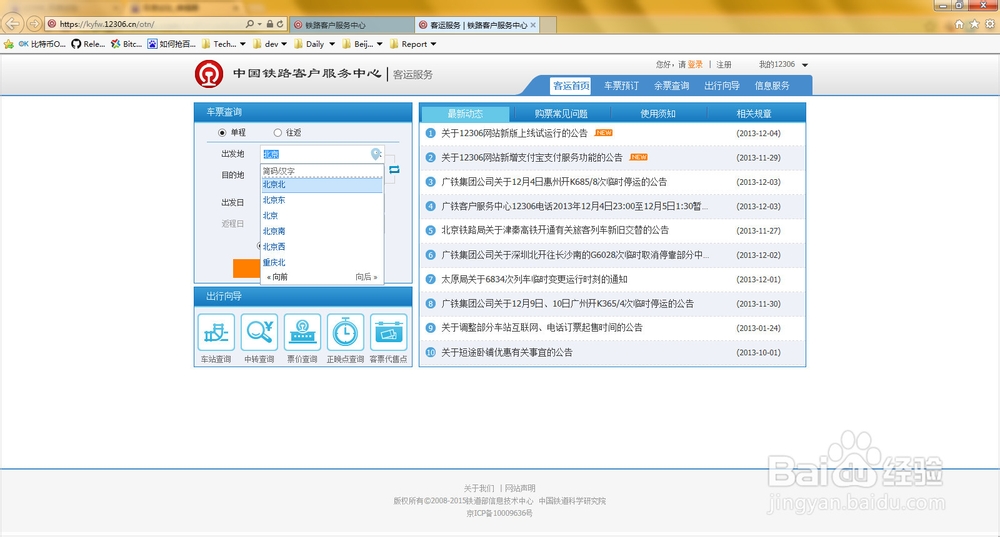Open the '比特币O...' bookmark

[42, 44]
